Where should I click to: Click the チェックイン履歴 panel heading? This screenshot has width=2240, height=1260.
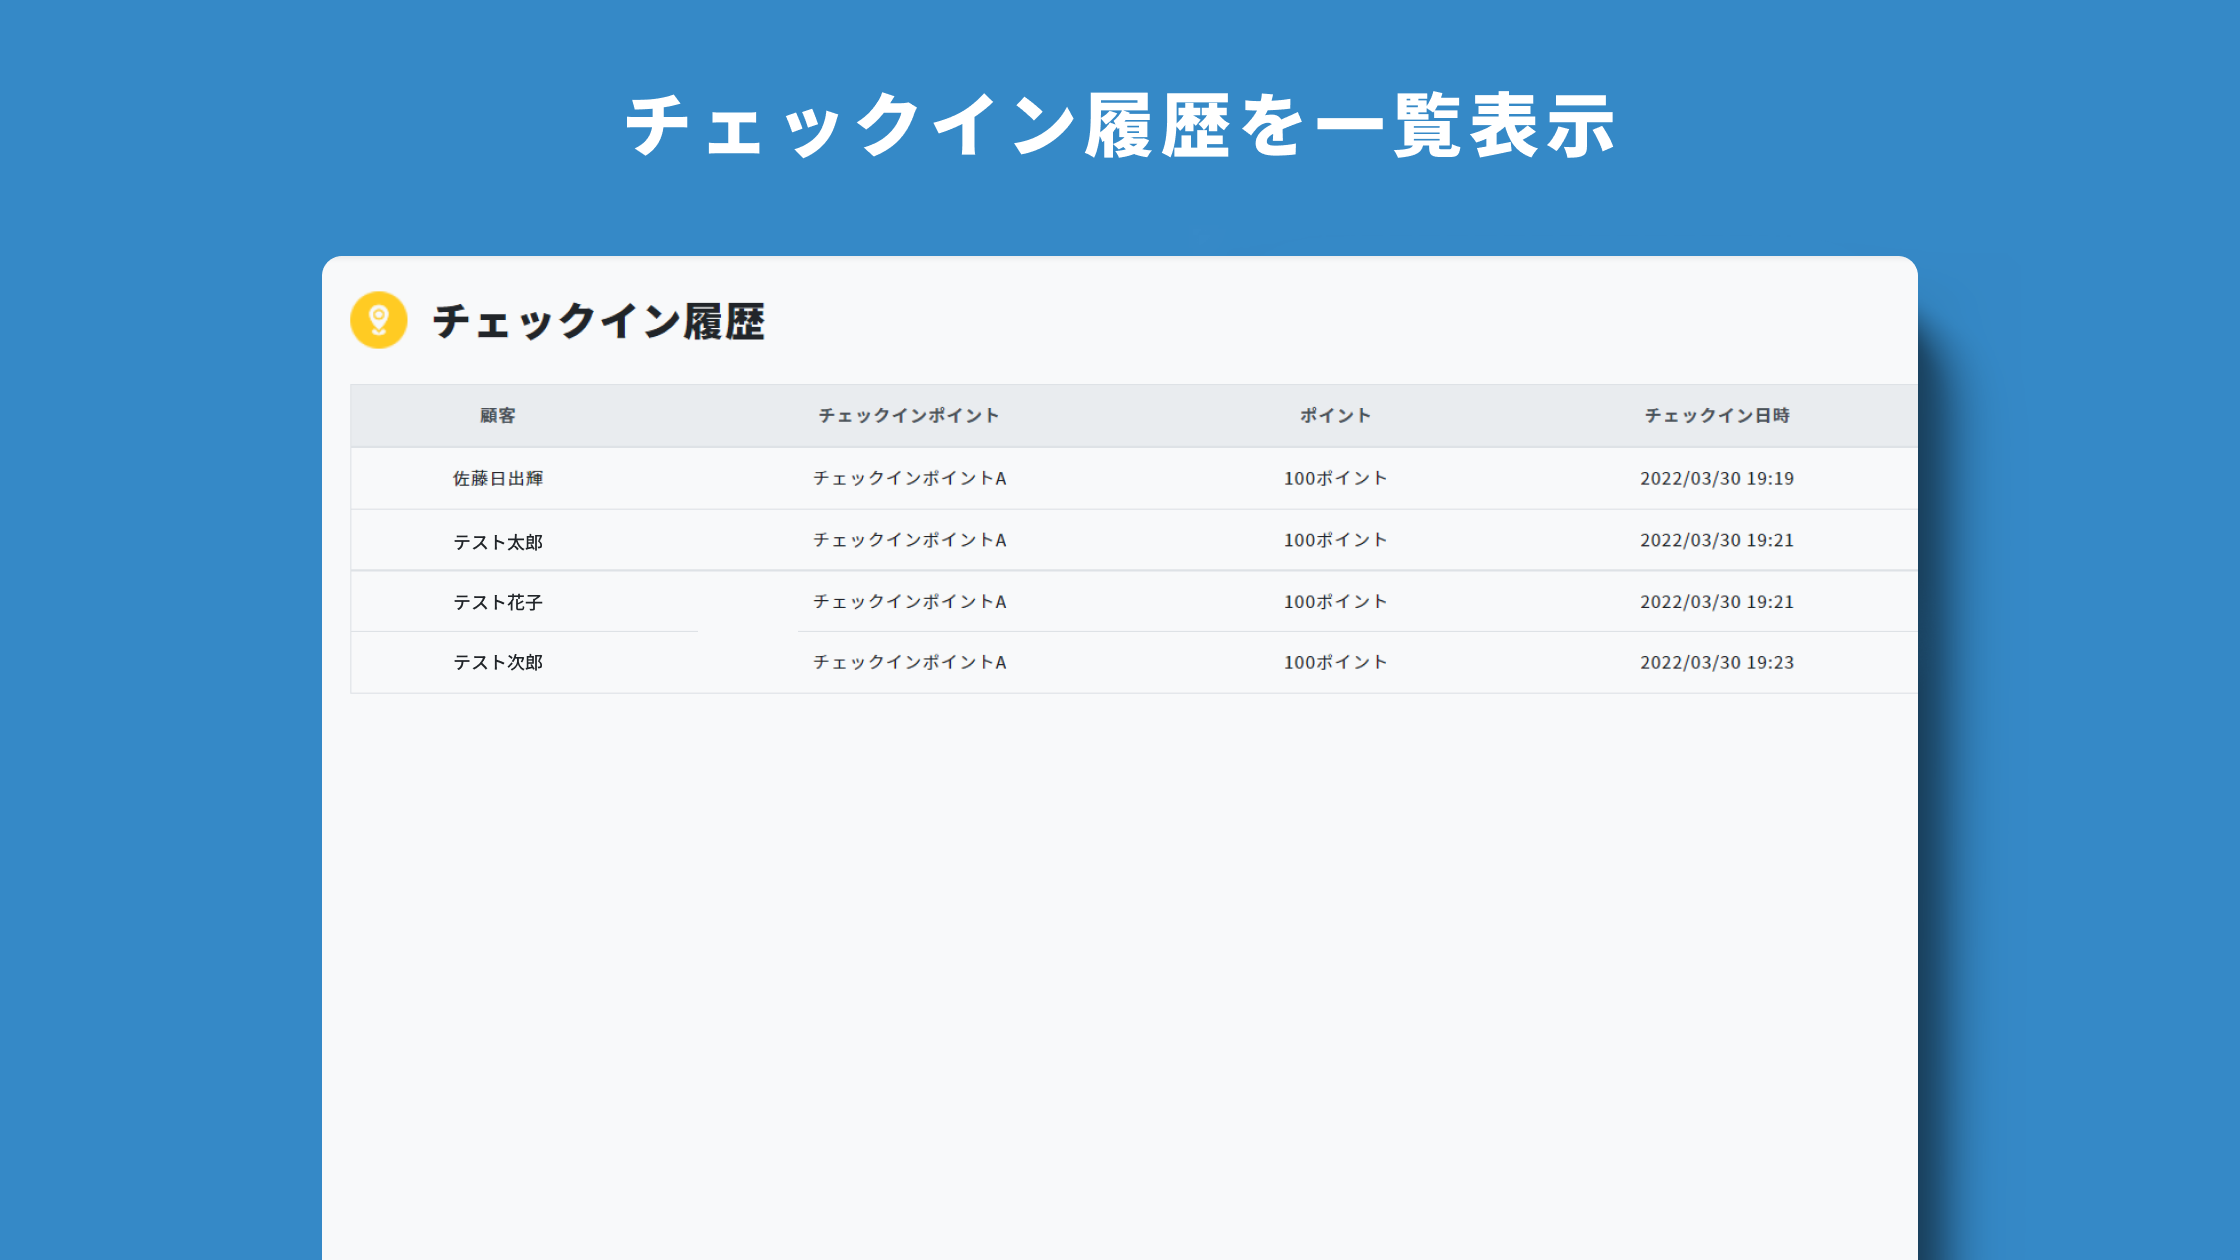click(598, 322)
